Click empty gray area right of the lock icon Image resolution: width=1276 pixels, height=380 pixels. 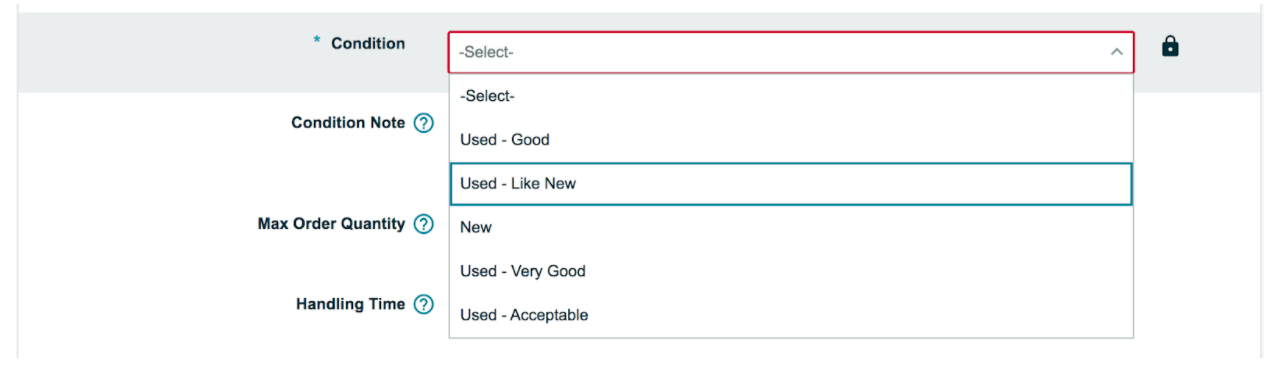[1220, 52]
